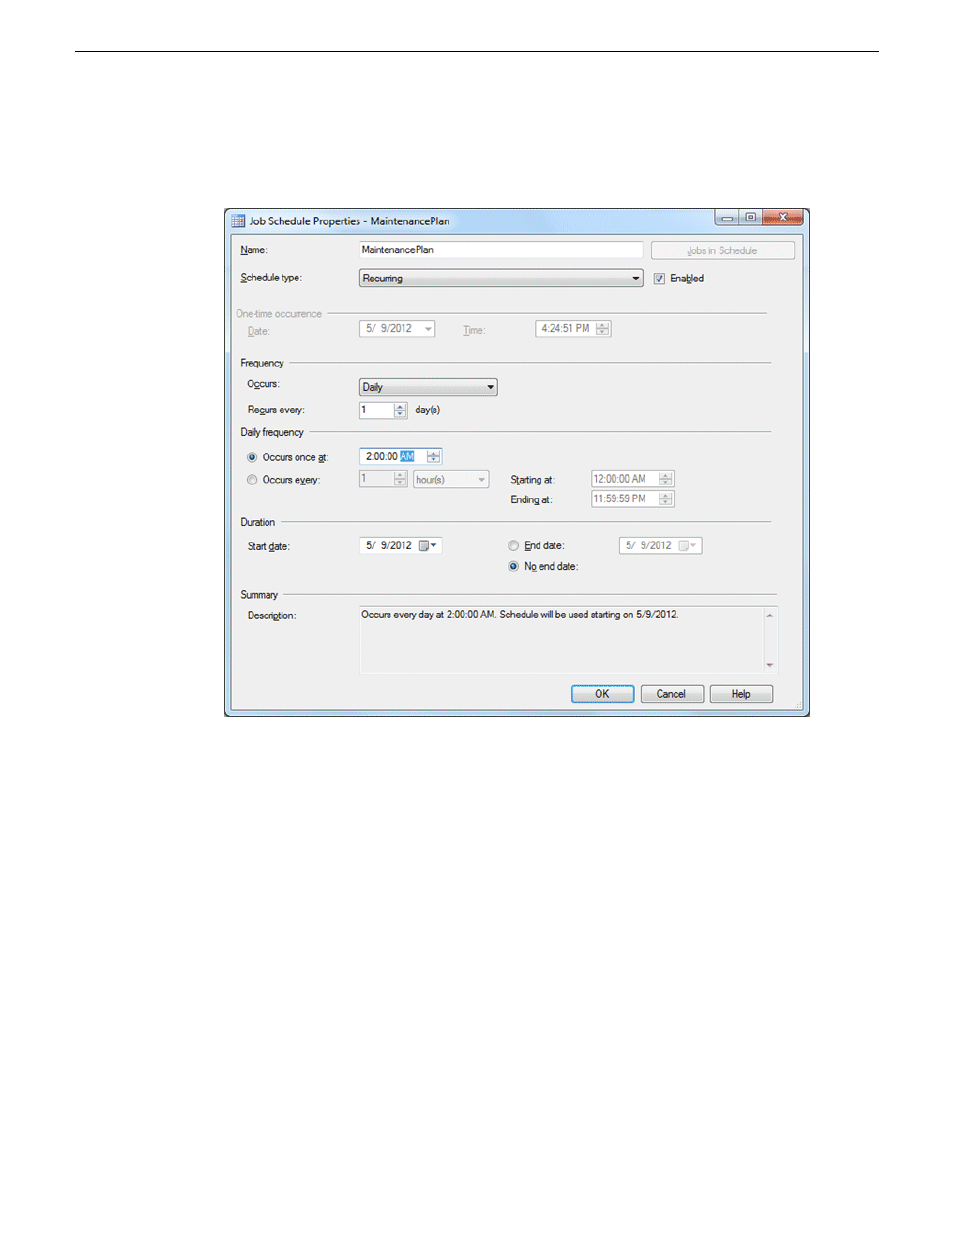Click into the Name text field
The width and height of the screenshot is (954, 1235).
[500, 250]
